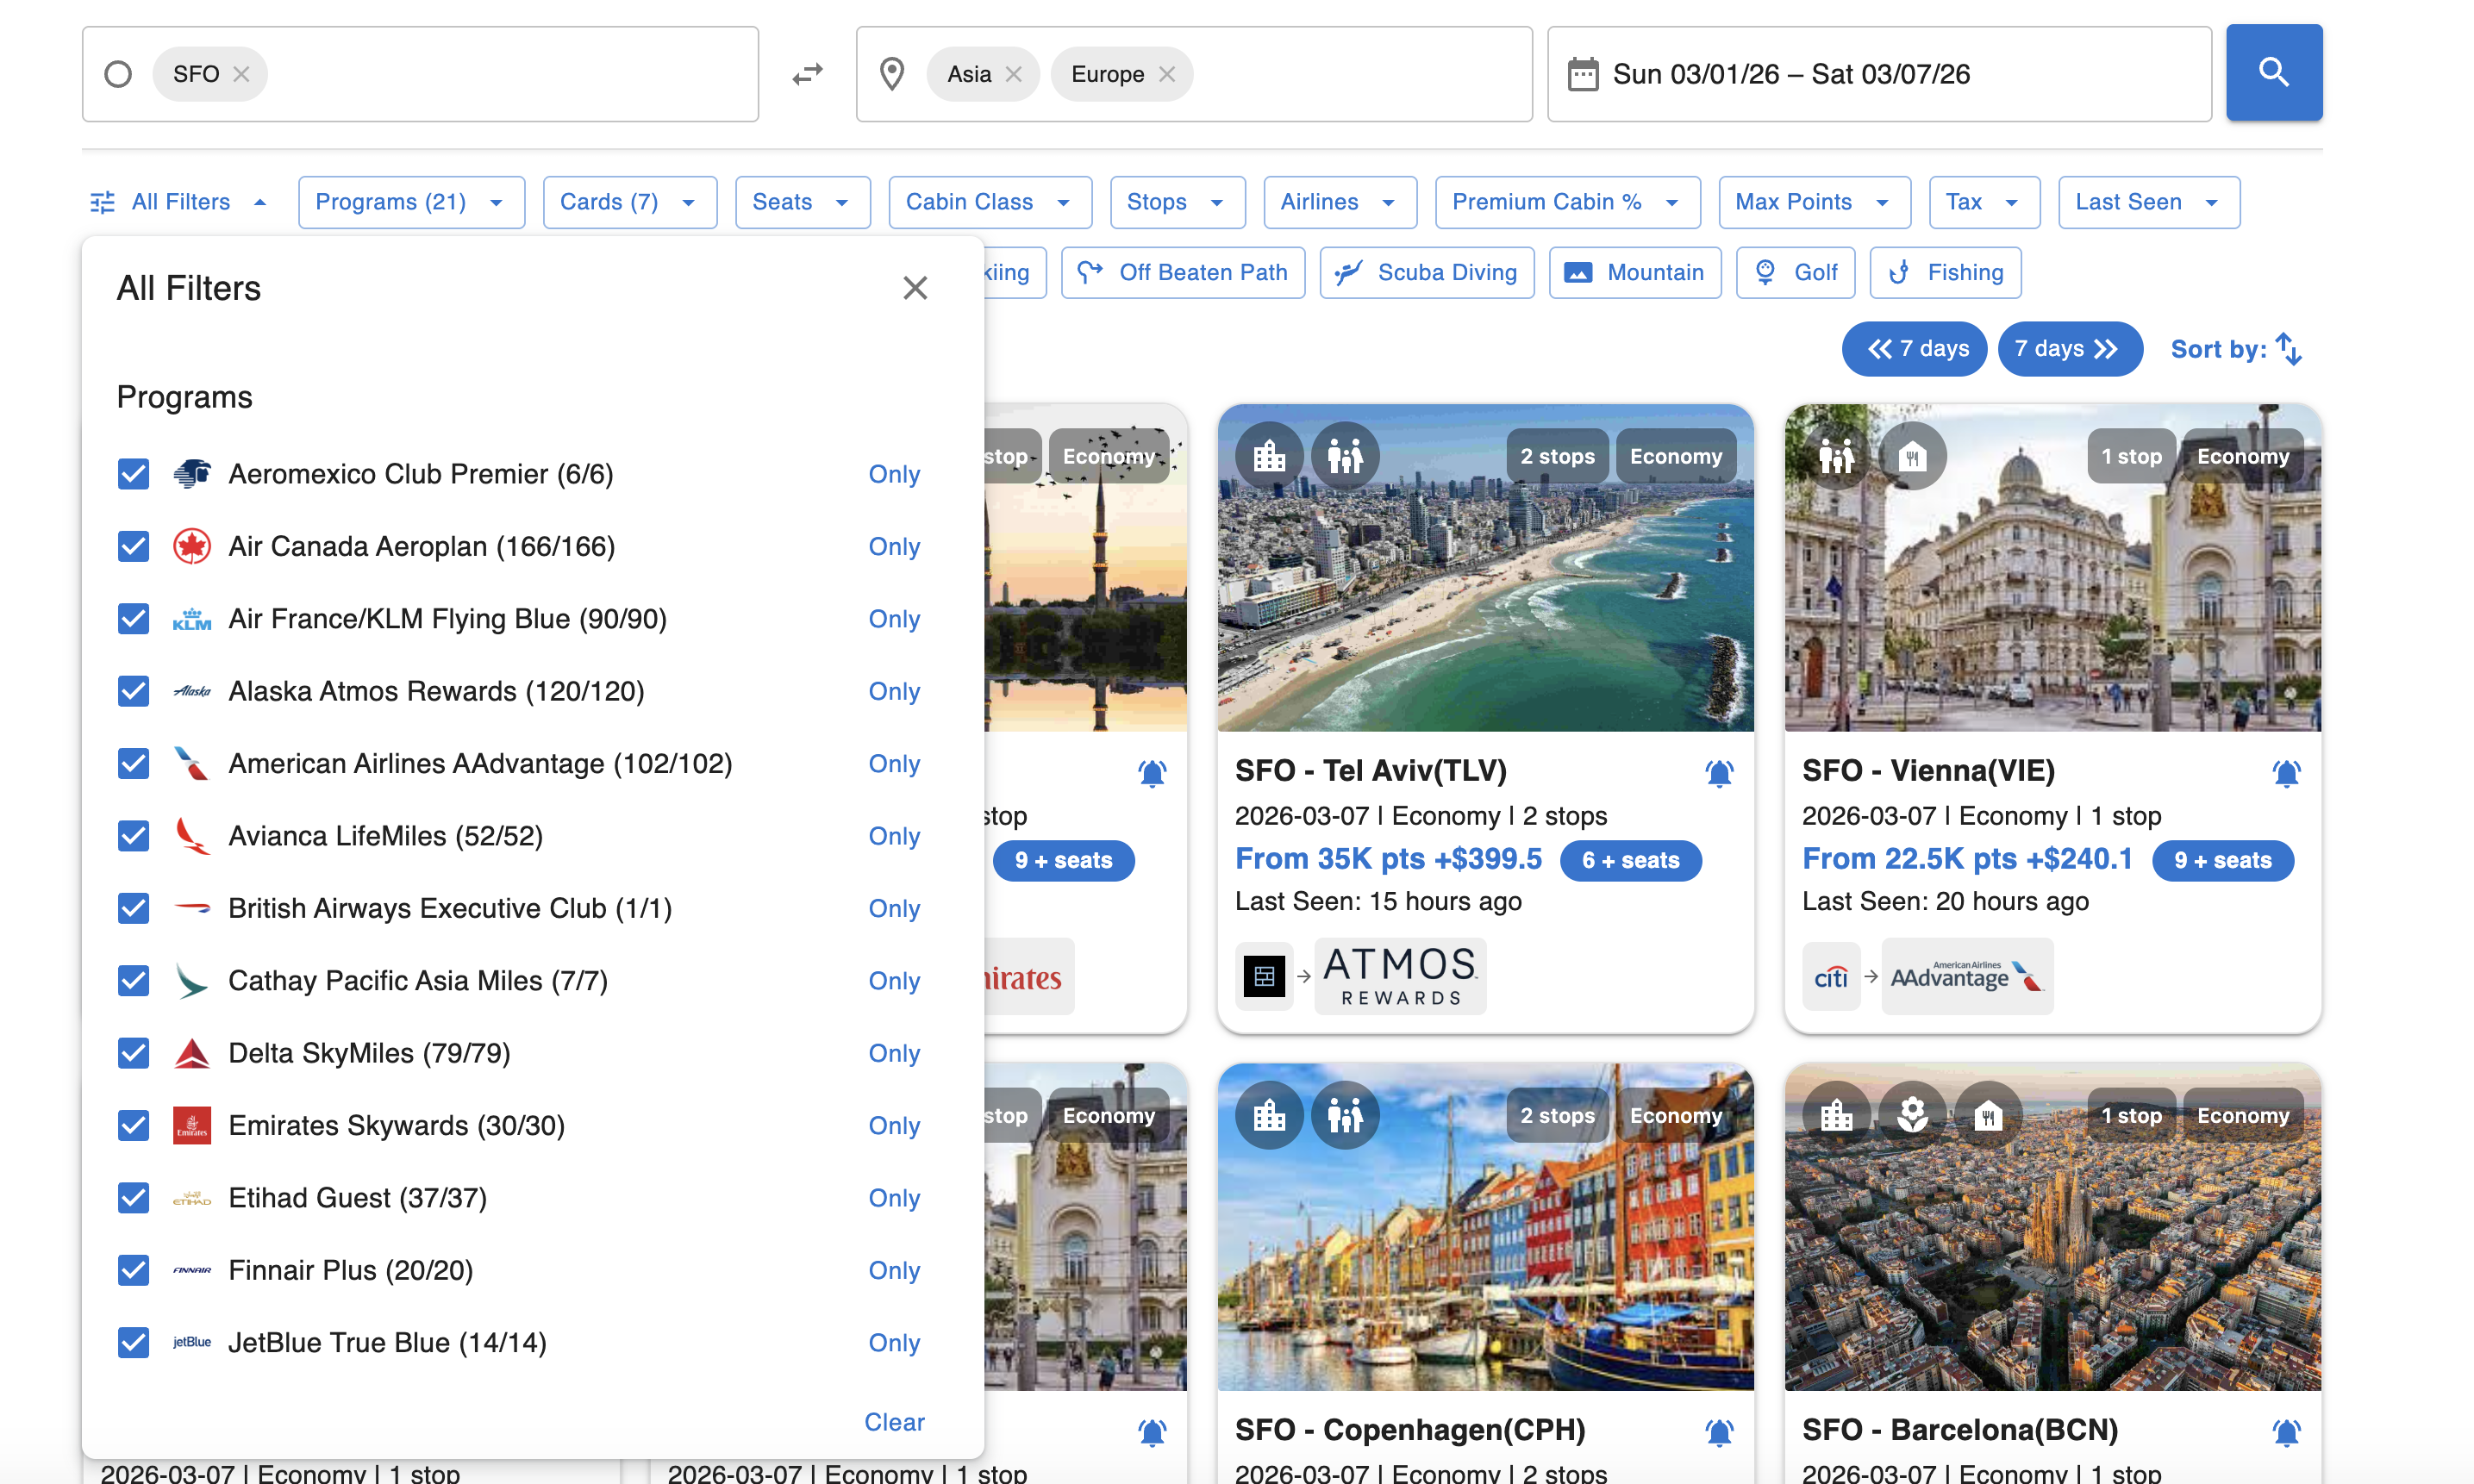Viewport: 2474px width, 1484px height.
Task: Open the Cards (7) dropdown
Action: click(x=629, y=202)
